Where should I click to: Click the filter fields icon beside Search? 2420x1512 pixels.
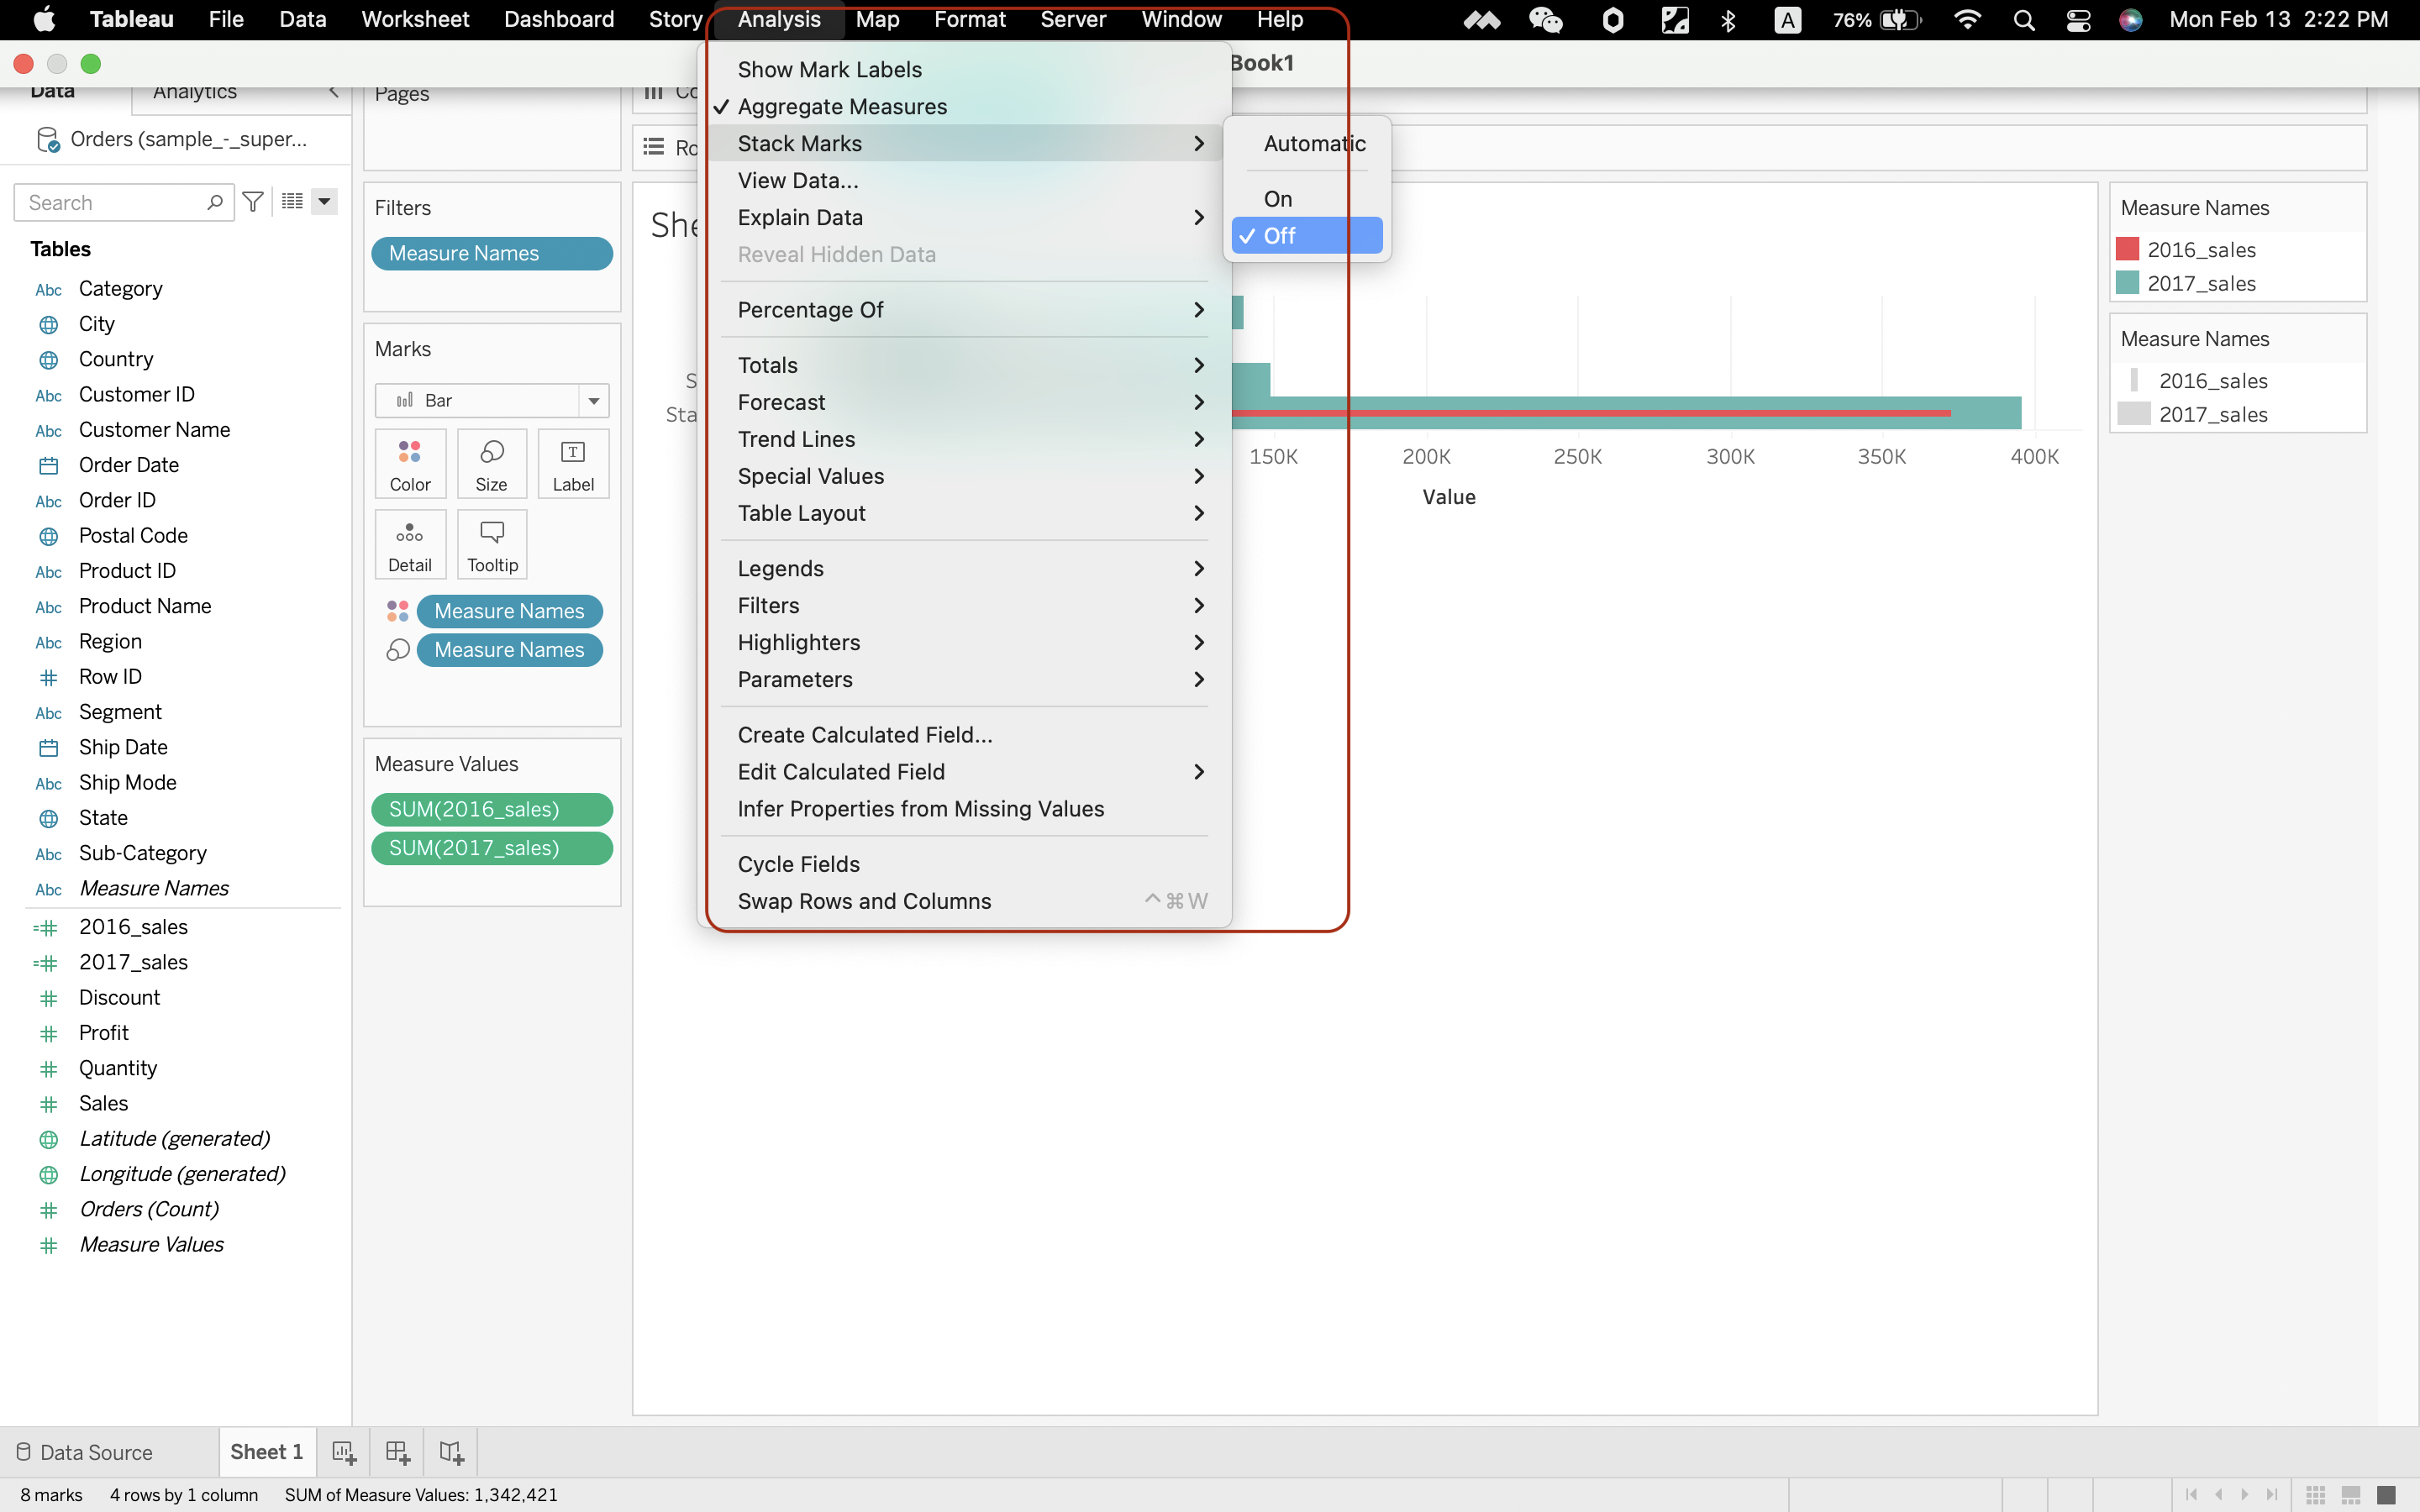click(x=253, y=202)
